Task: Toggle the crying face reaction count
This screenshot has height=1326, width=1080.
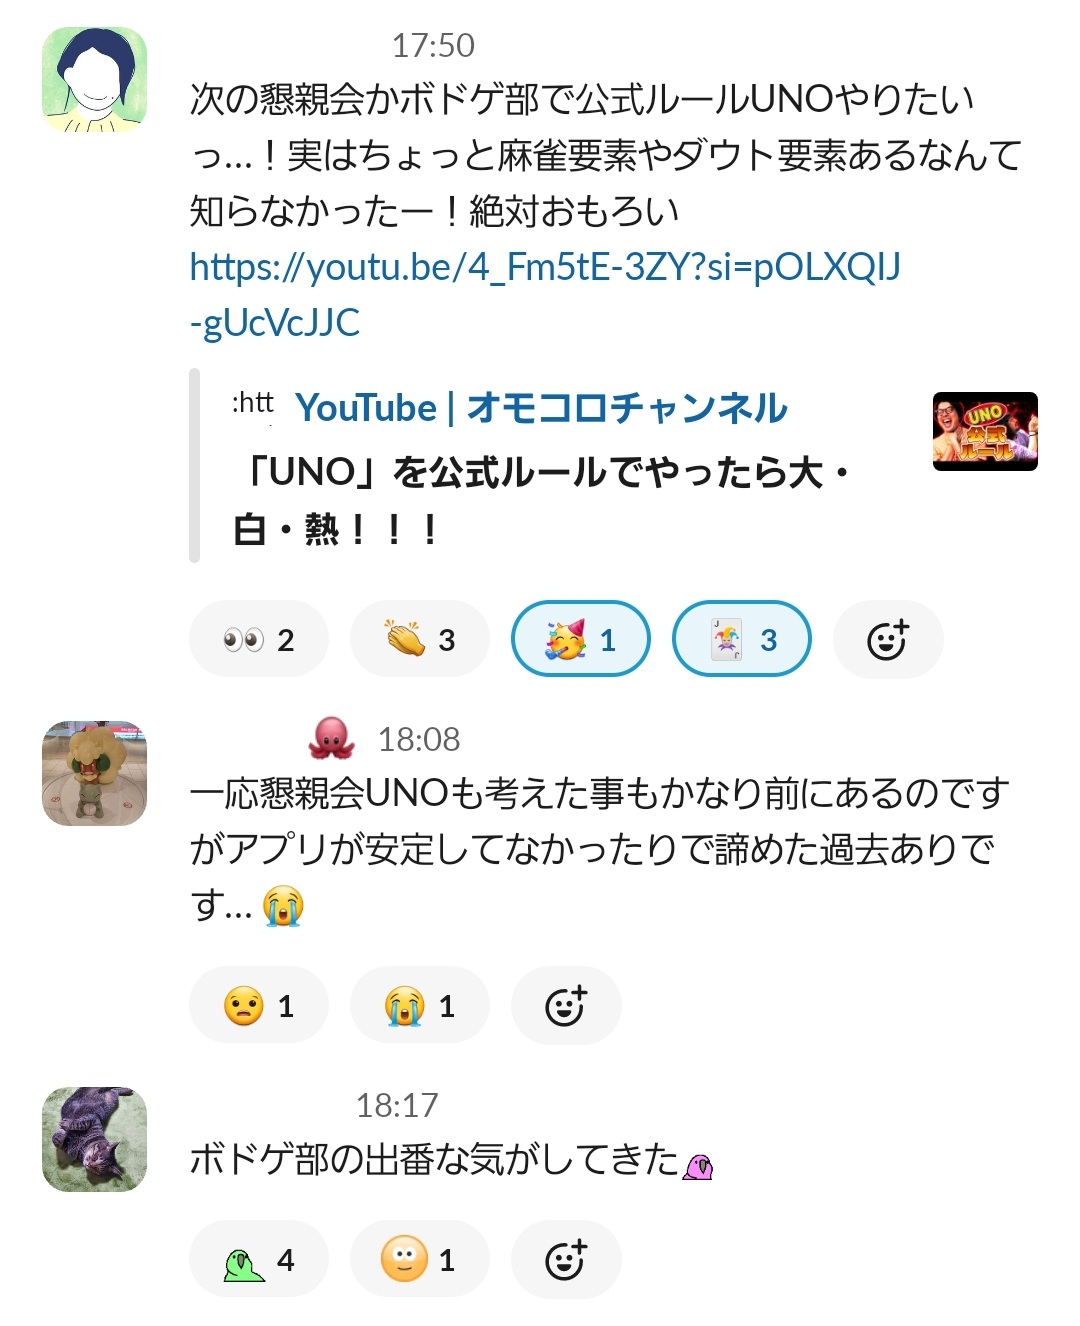Action: (x=420, y=1005)
